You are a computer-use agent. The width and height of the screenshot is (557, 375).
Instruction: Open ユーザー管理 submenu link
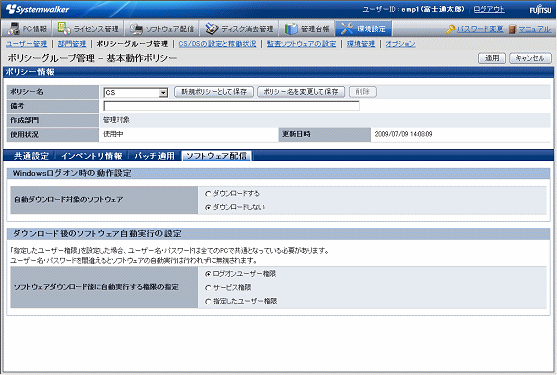point(27,44)
